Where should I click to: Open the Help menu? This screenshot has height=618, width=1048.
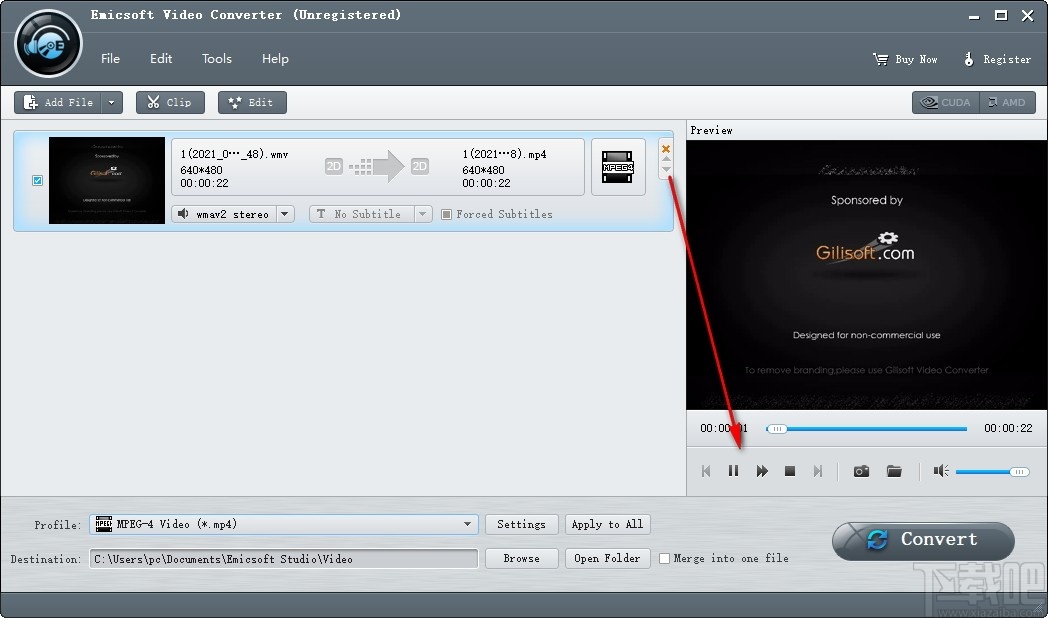pos(275,58)
